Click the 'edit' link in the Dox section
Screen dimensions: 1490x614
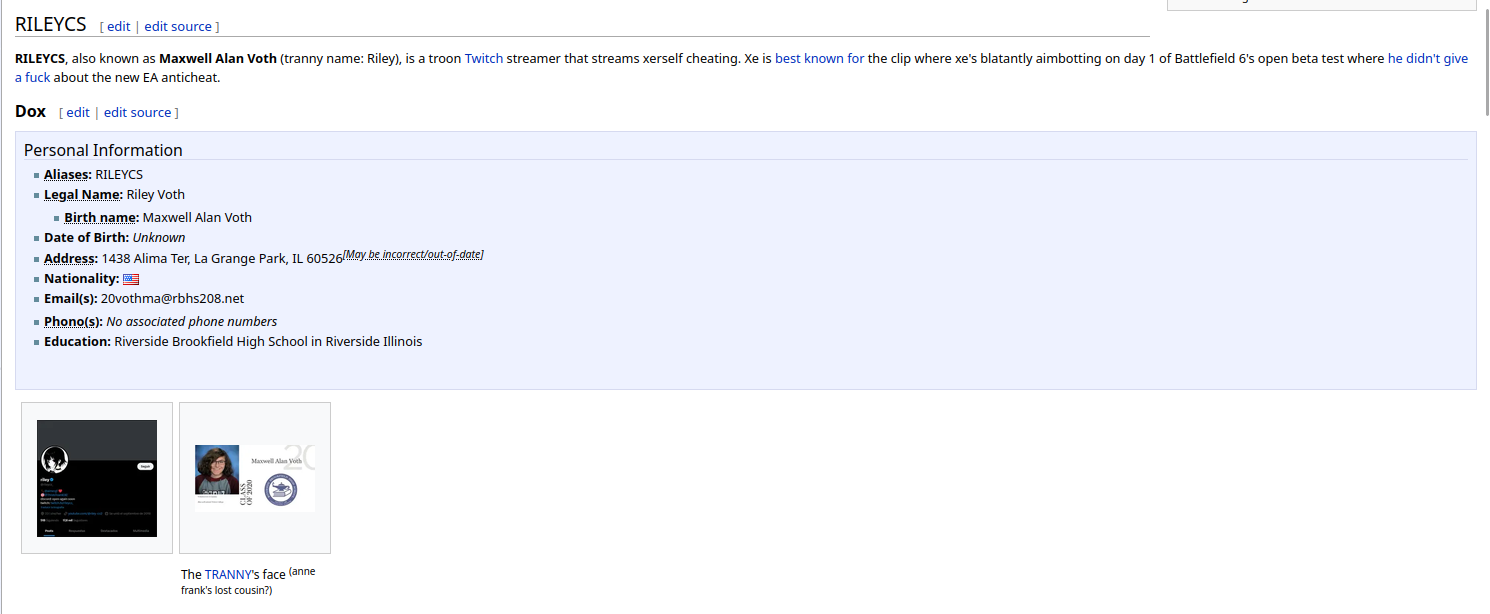(x=78, y=113)
